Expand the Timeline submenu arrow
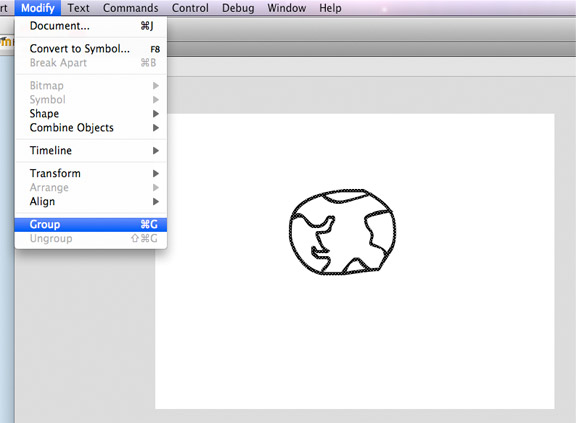Image resolution: width=576 pixels, height=423 pixels. pos(156,151)
